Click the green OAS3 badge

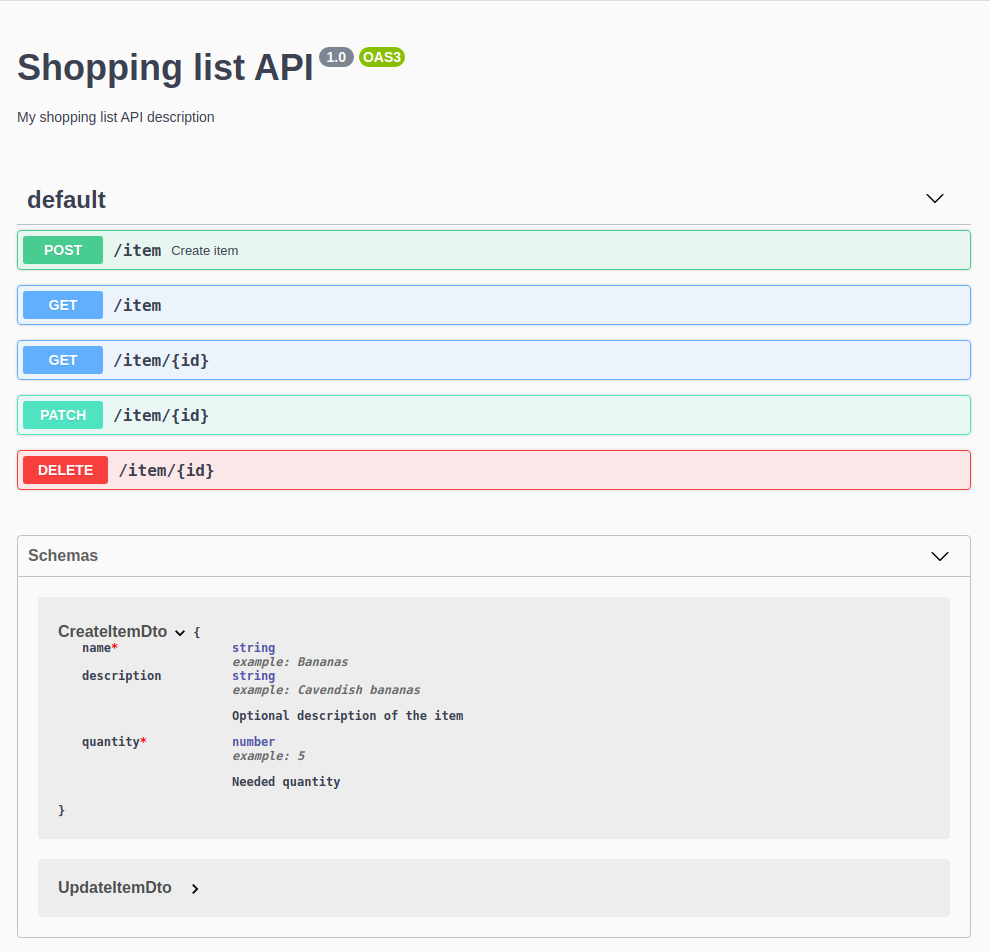pyautogui.click(x=382, y=57)
